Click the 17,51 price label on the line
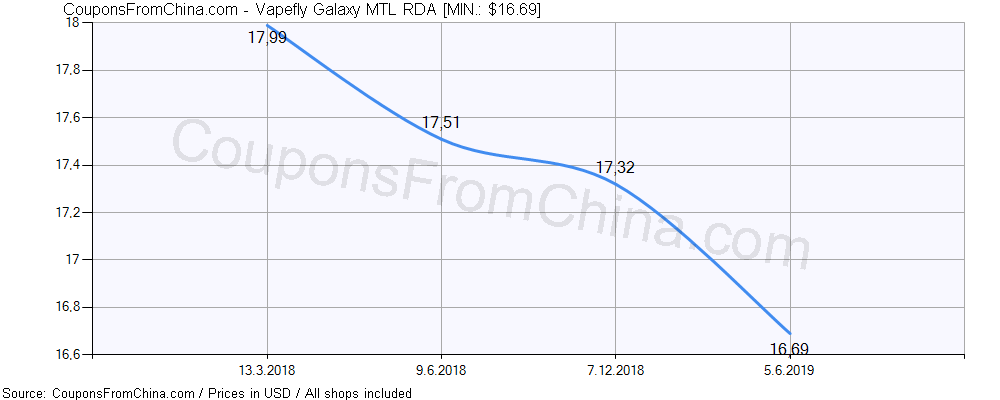Image resolution: width=1000 pixels, height=400 pixels. click(x=441, y=123)
